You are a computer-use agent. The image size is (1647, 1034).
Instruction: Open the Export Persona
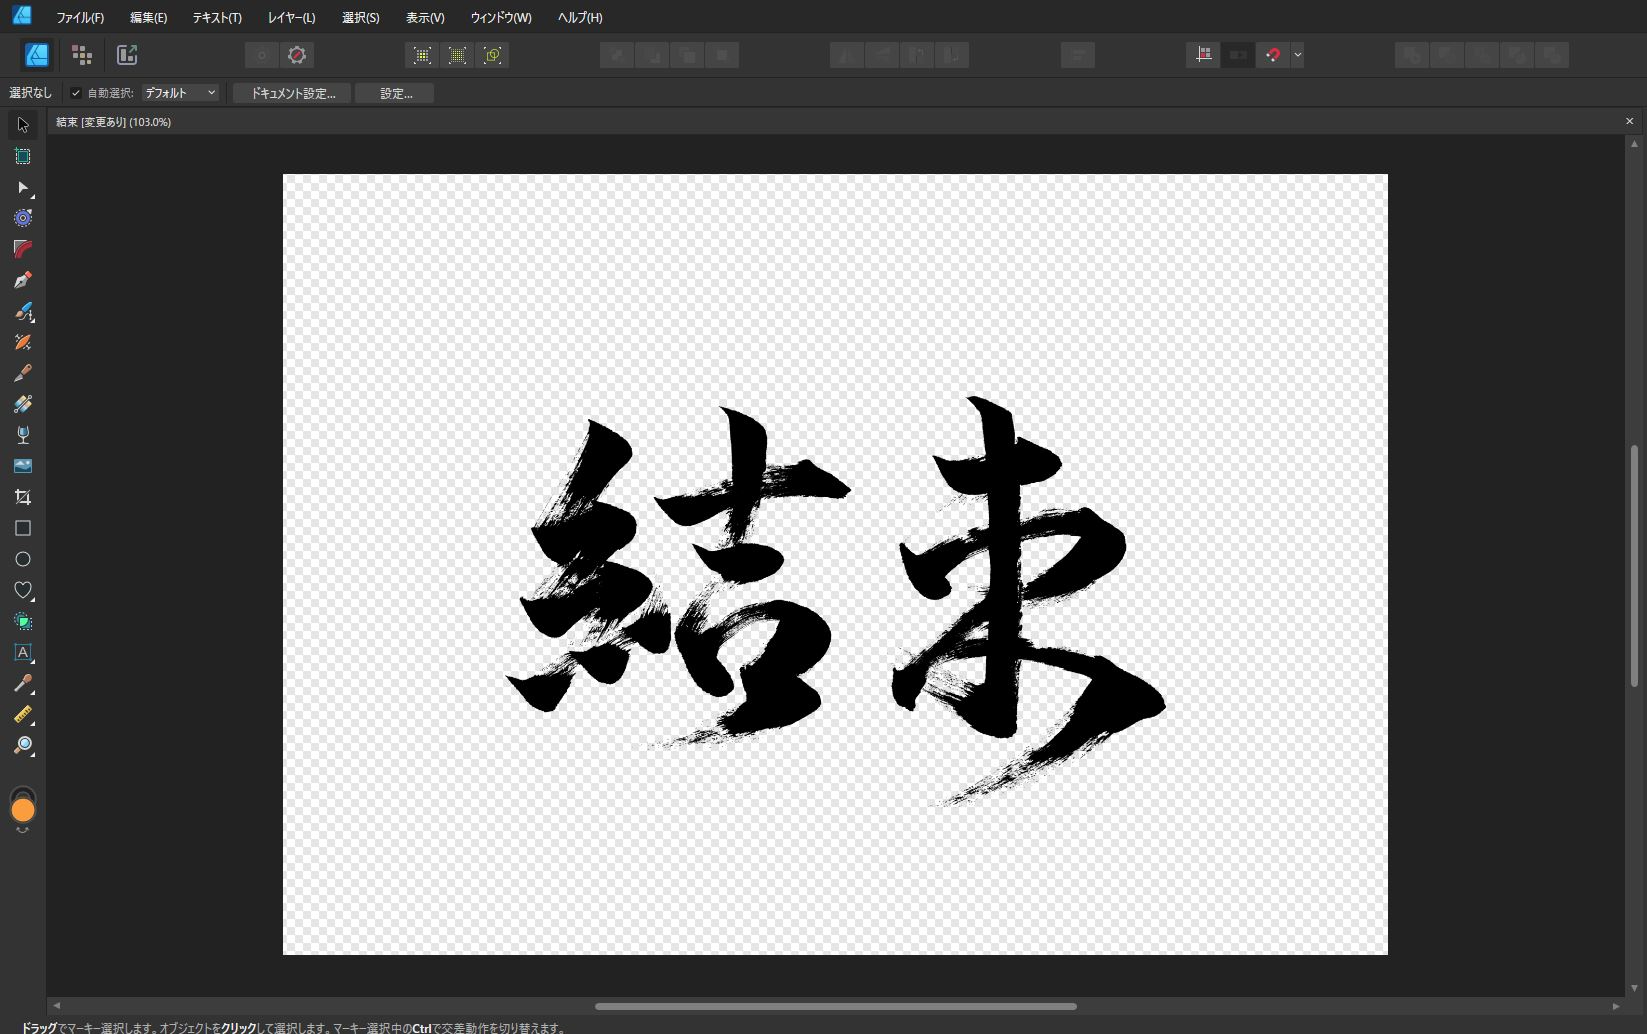click(127, 55)
